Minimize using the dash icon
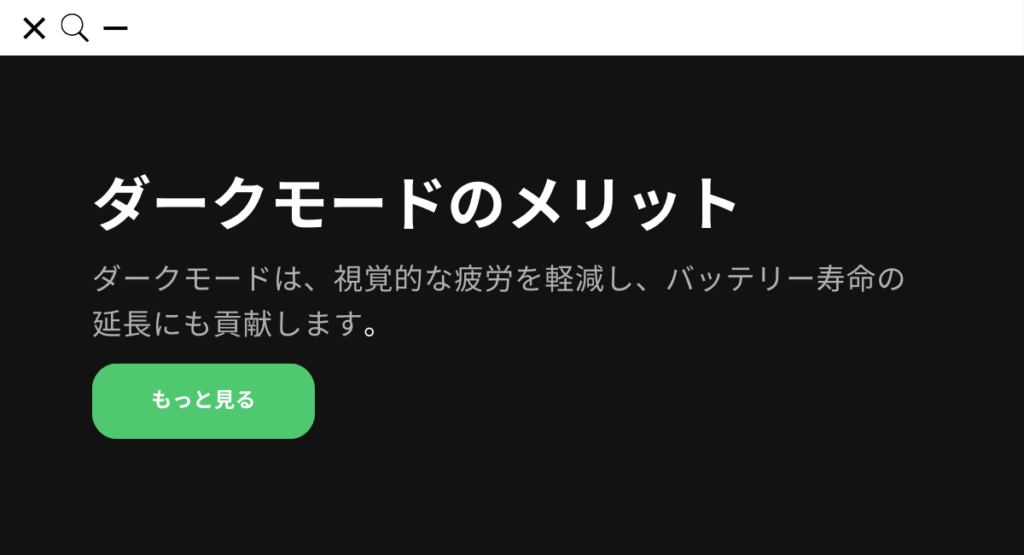The height and width of the screenshot is (555, 1024). 116,28
